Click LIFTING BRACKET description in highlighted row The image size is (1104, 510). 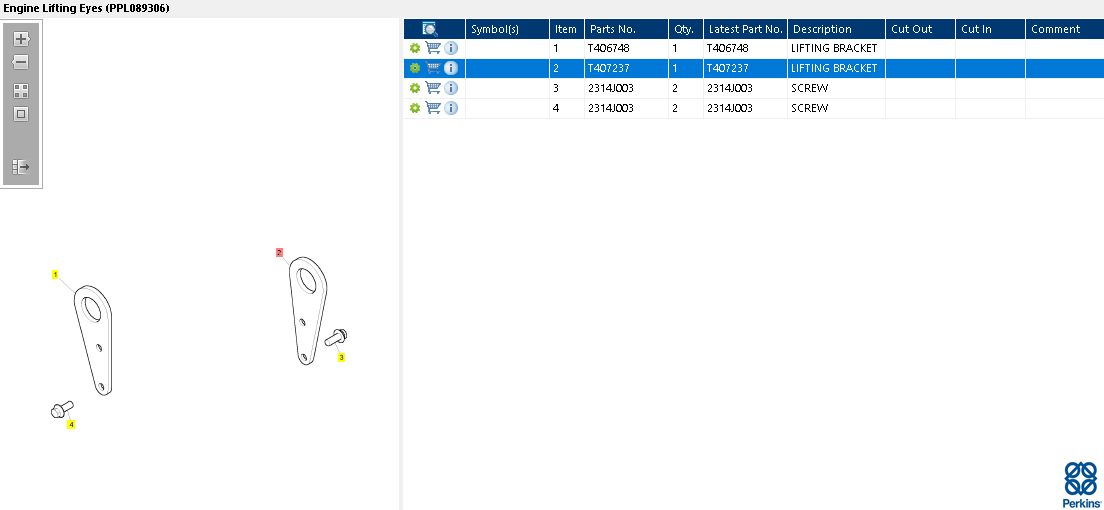point(834,68)
